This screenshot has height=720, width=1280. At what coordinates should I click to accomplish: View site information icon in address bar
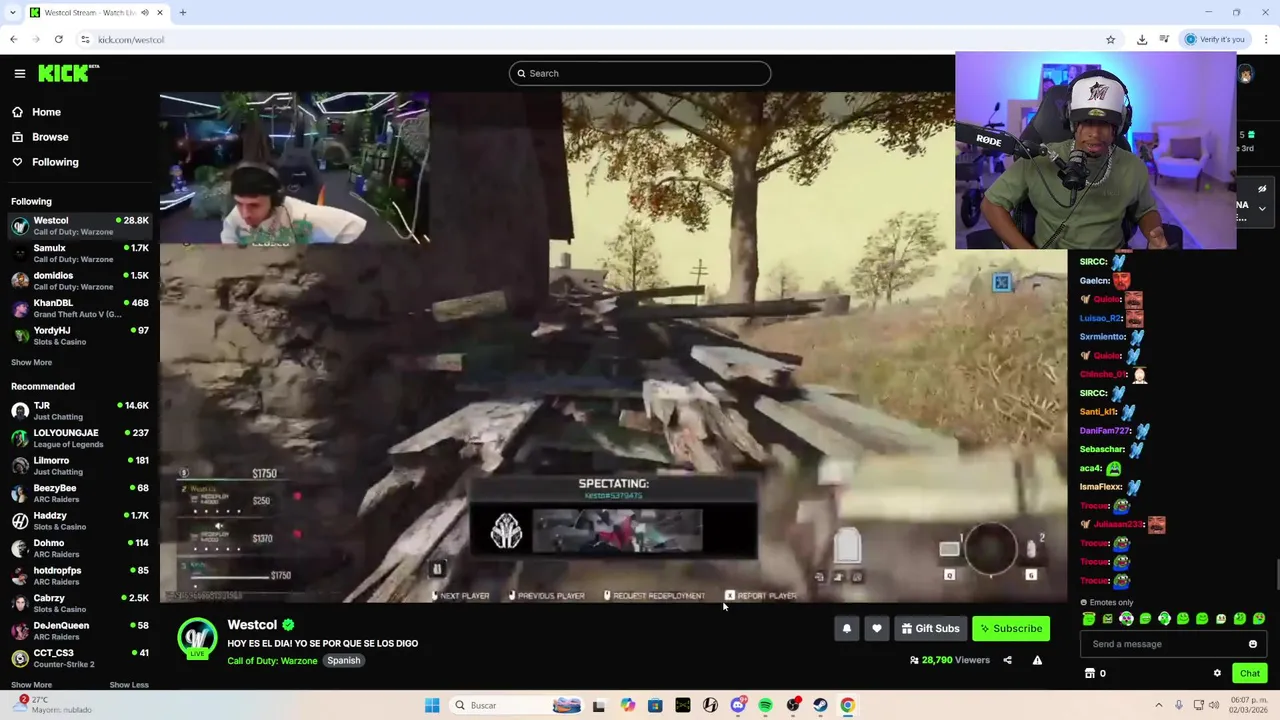pyautogui.click(x=86, y=39)
